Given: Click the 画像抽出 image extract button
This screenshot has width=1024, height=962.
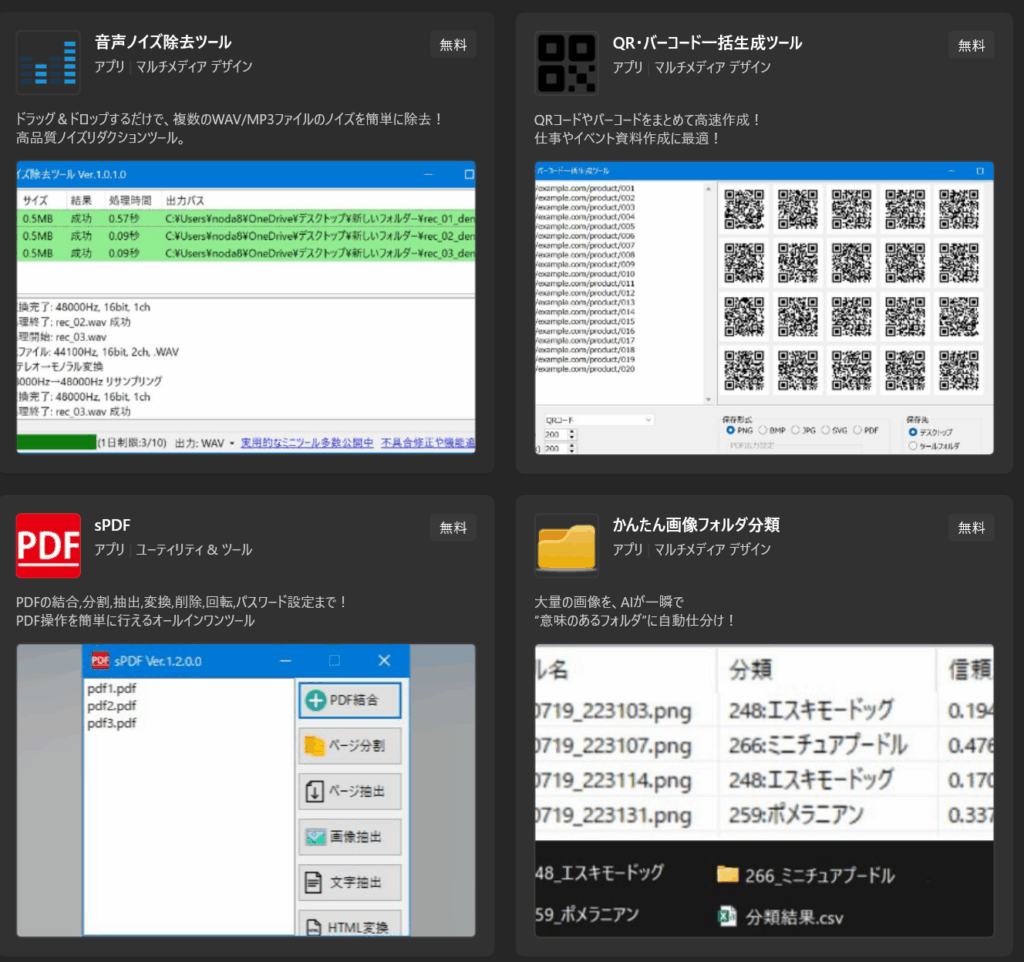Looking at the screenshot, I should tap(350, 838).
